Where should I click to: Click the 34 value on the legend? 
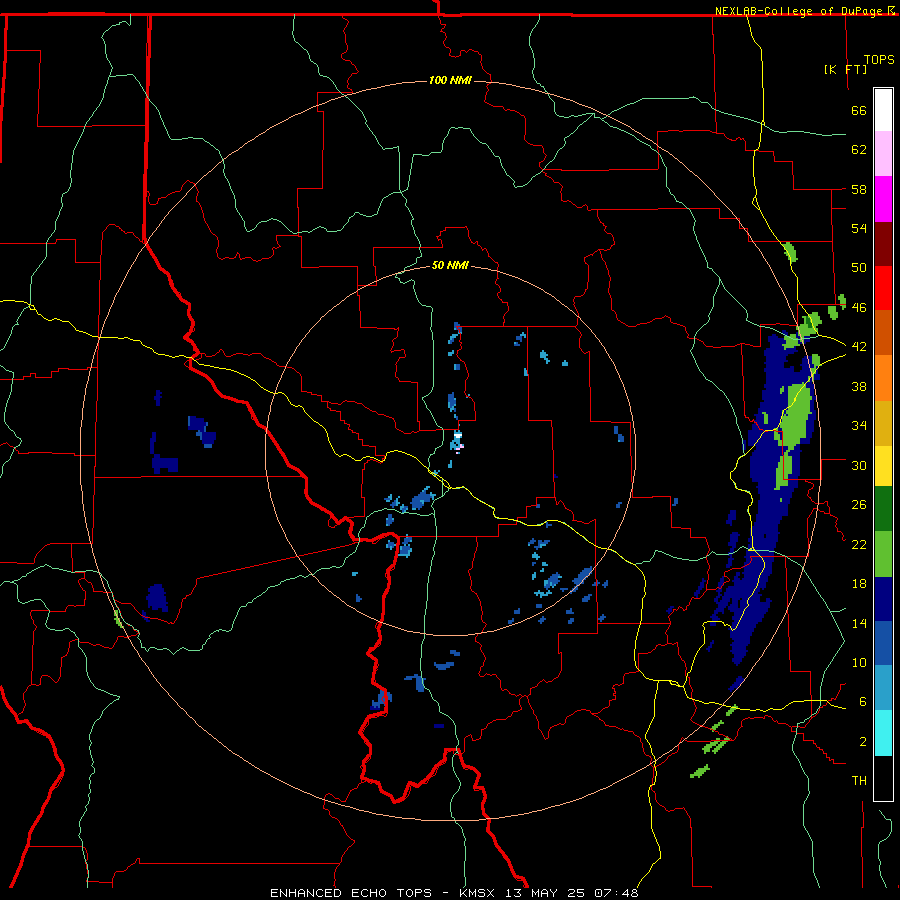859,426
